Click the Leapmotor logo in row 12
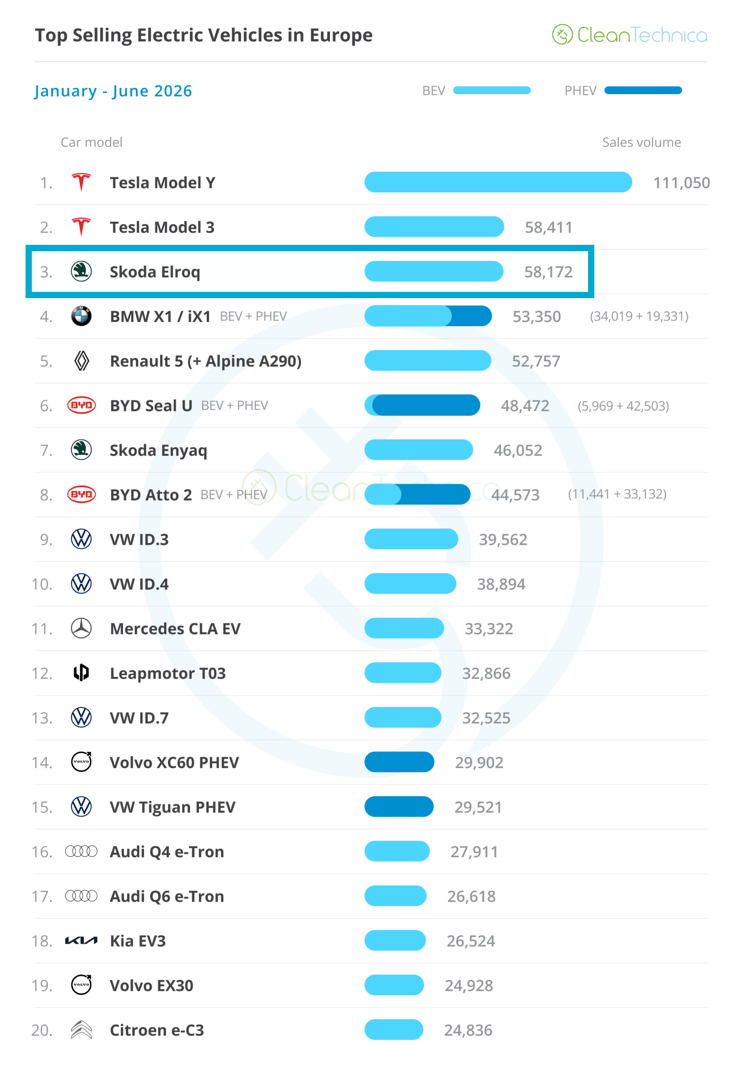Image resolution: width=752 pixels, height=1071 pixels. coord(81,673)
